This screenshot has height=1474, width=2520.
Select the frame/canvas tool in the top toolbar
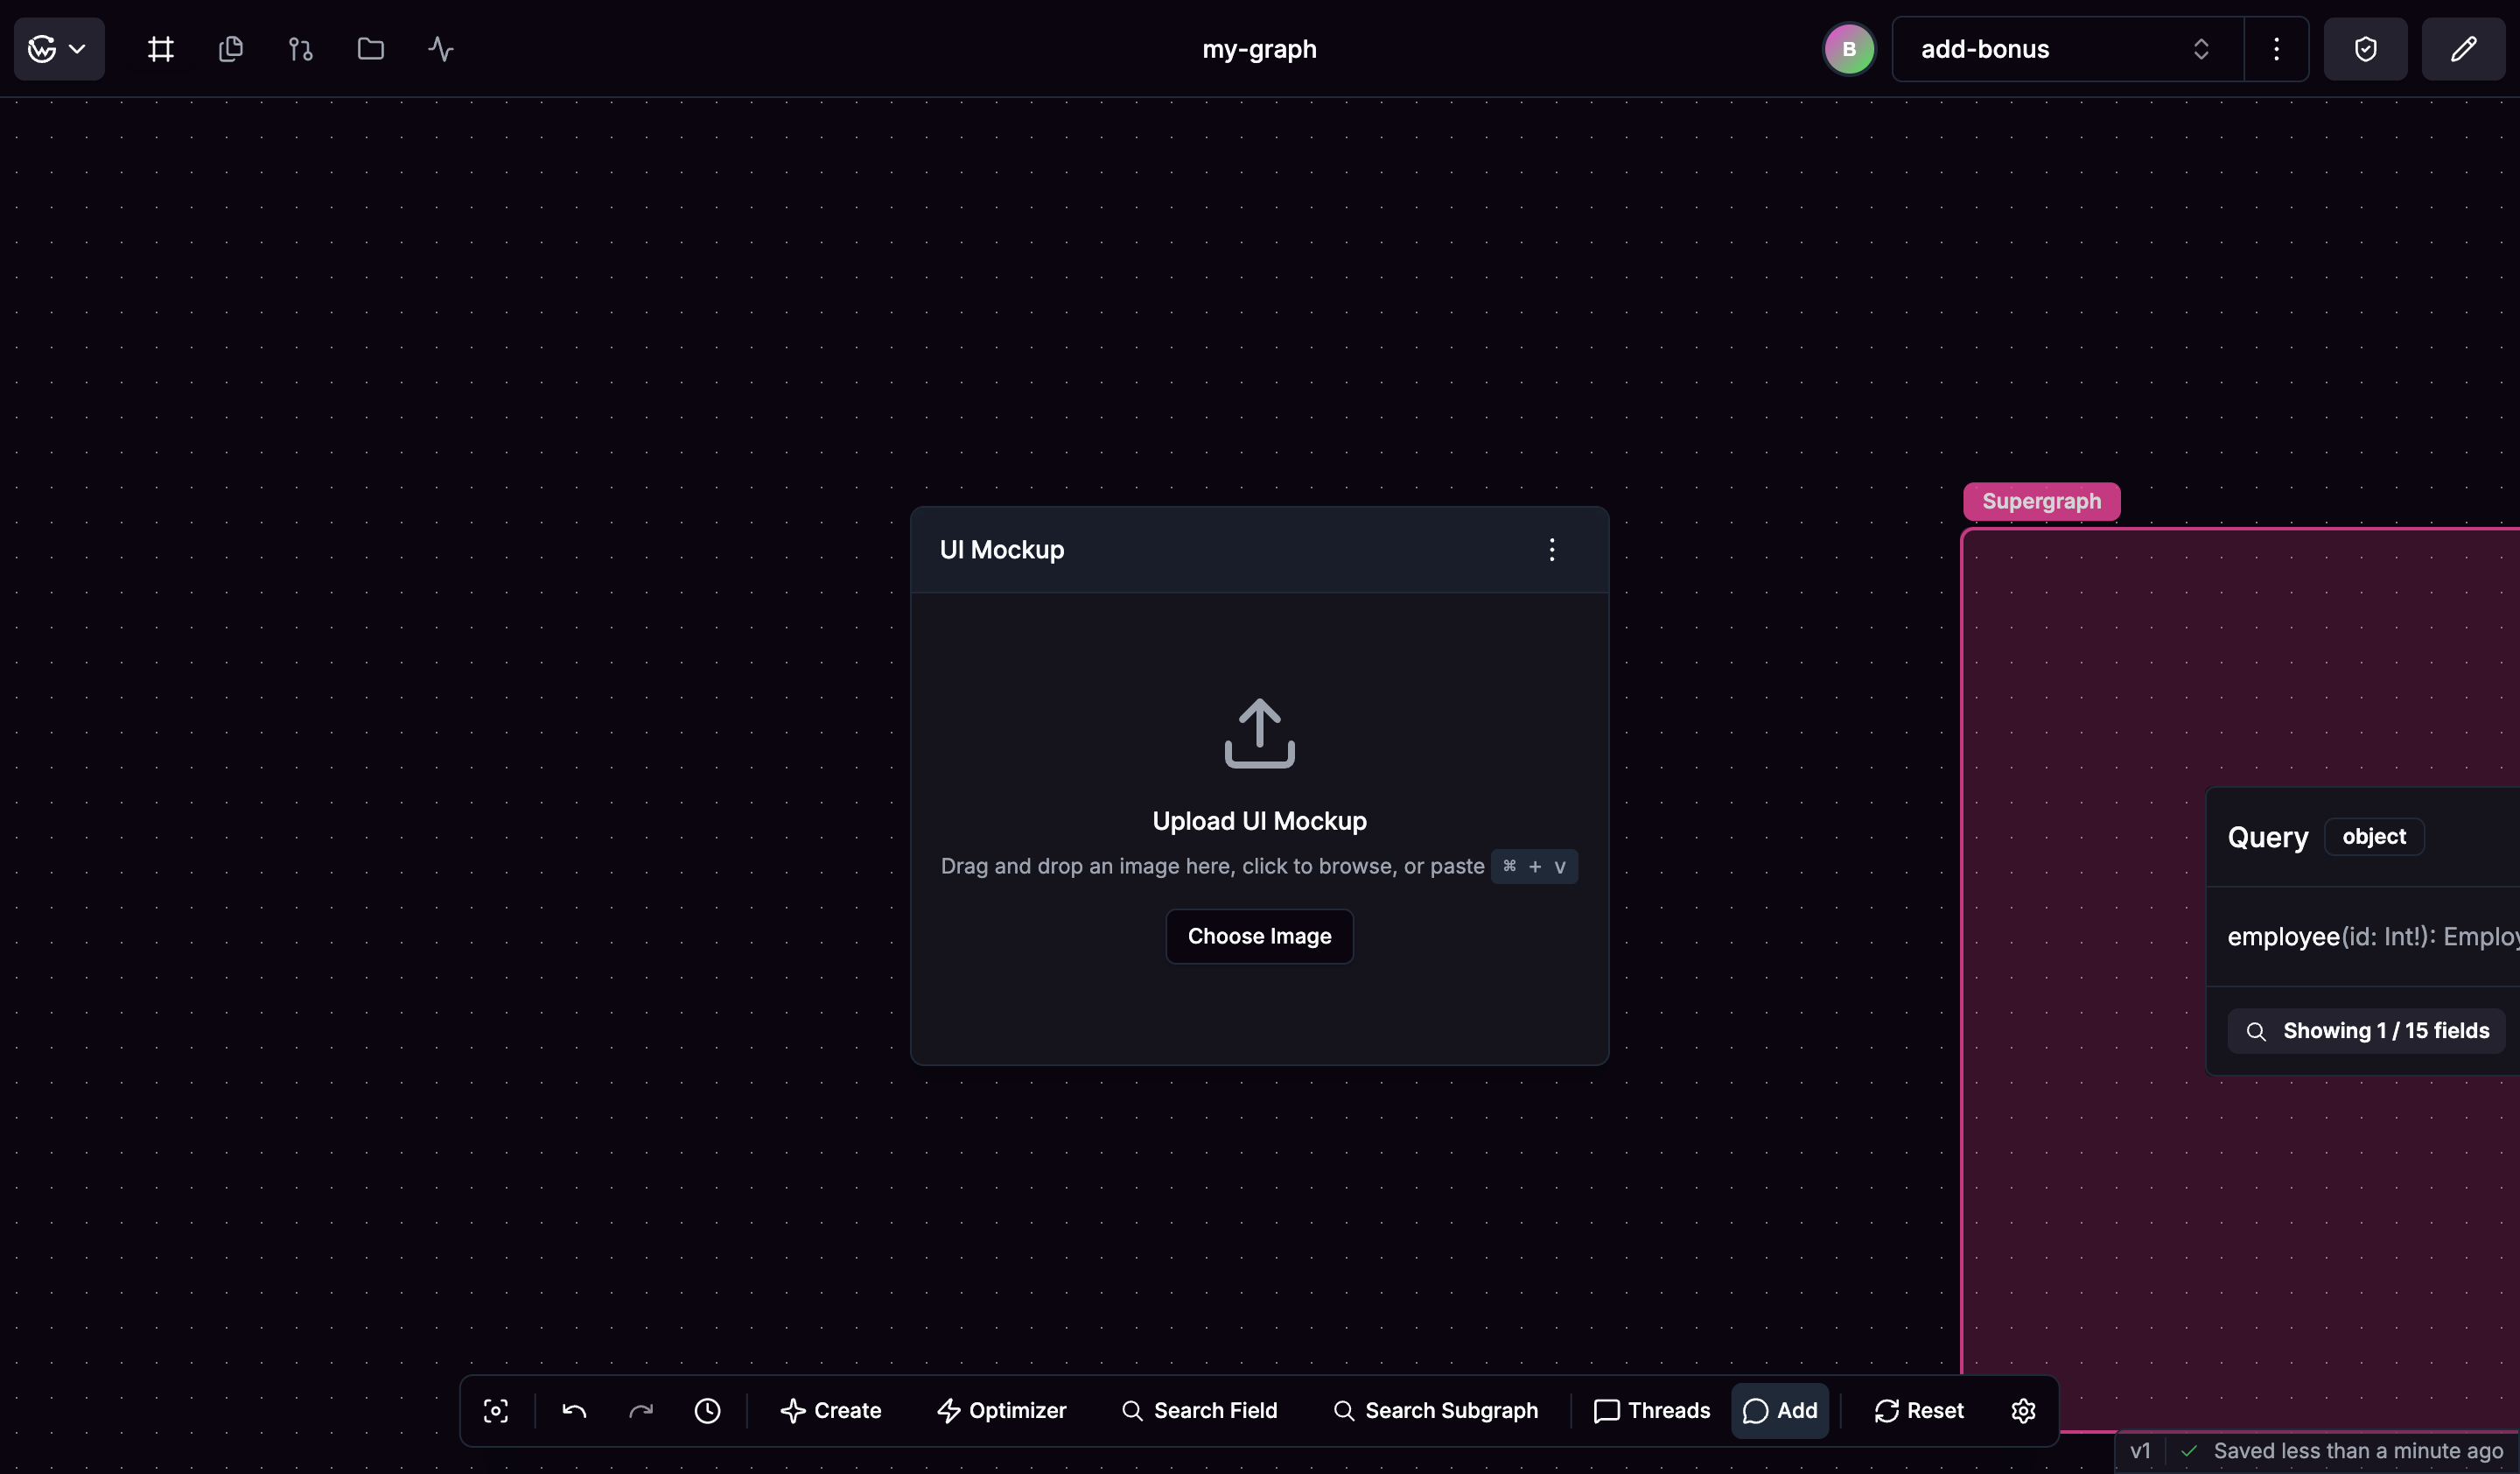point(160,48)
